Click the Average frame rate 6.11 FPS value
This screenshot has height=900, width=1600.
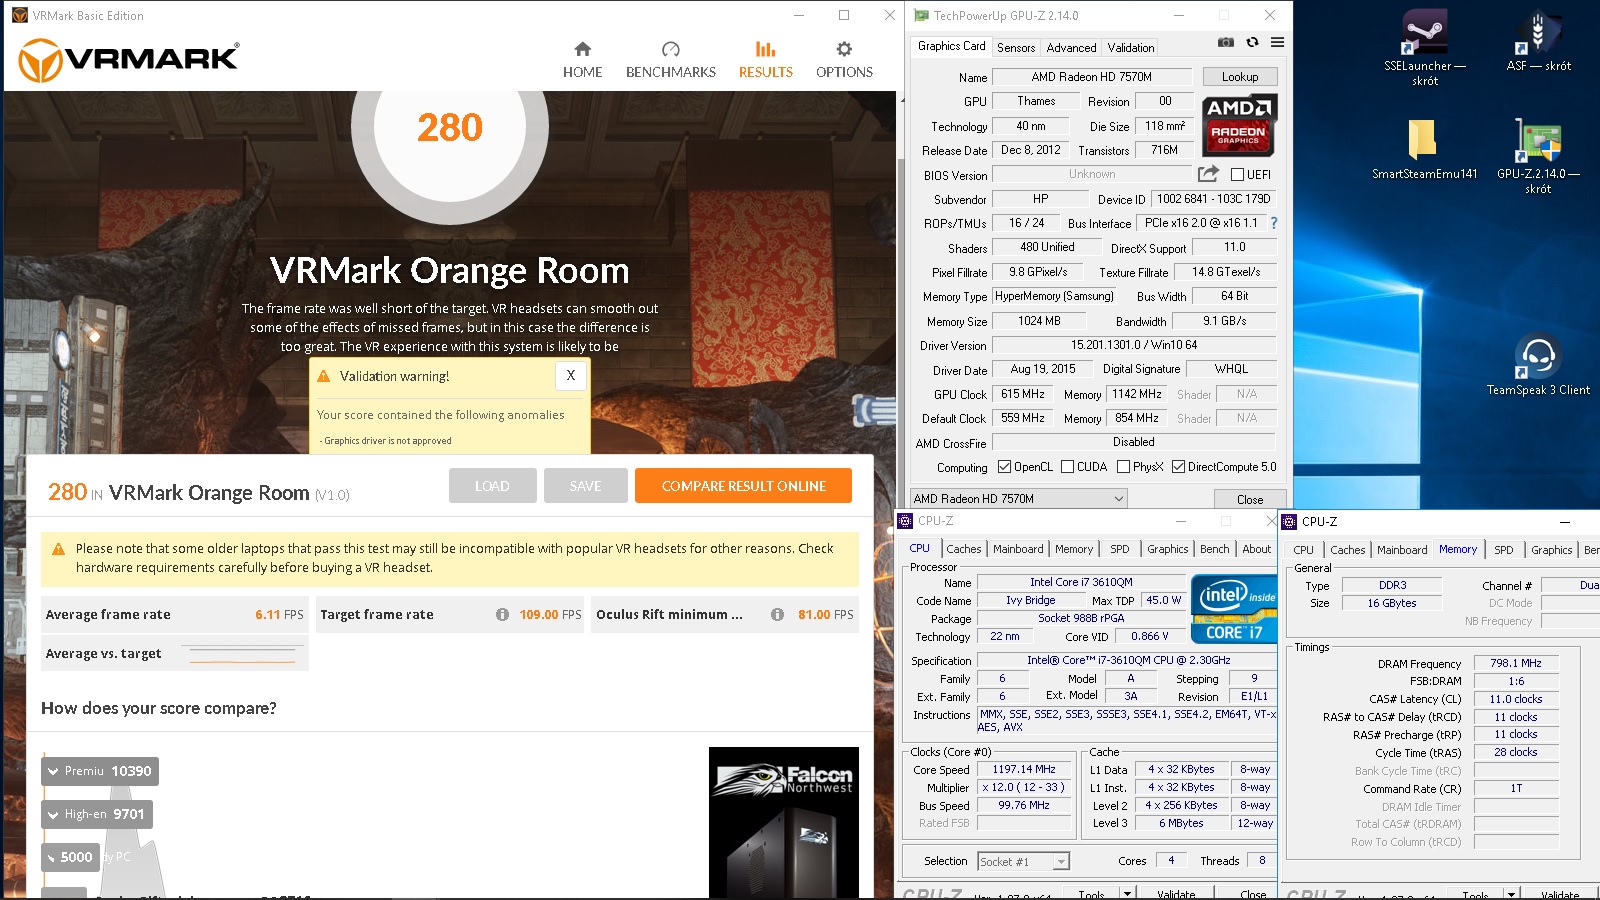coord(279,615)
